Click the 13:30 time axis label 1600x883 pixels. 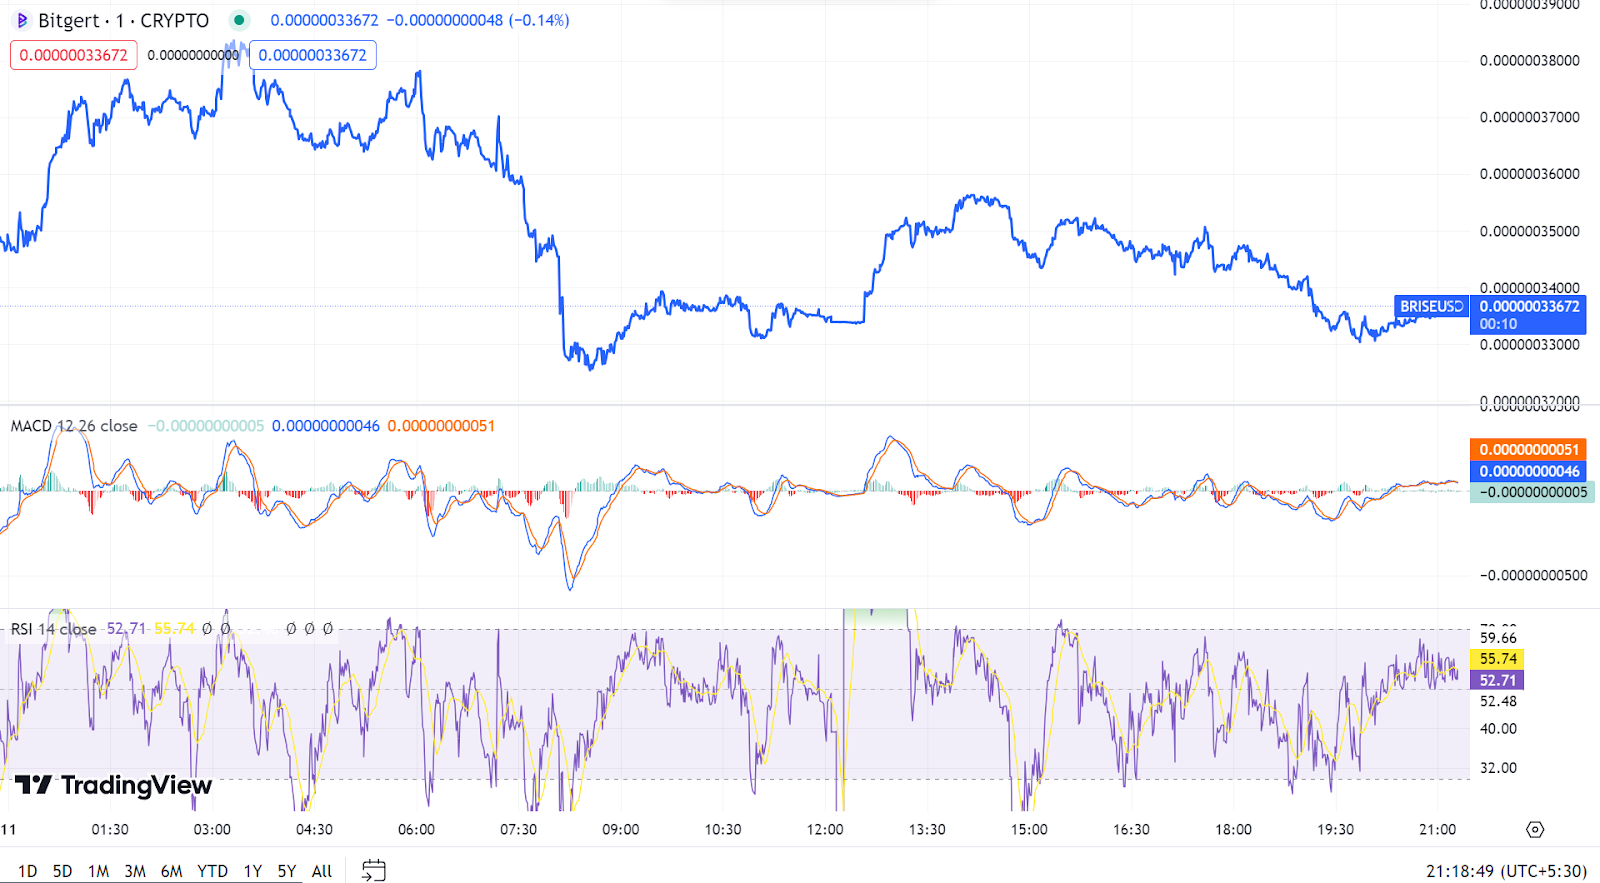click(927, 829)
